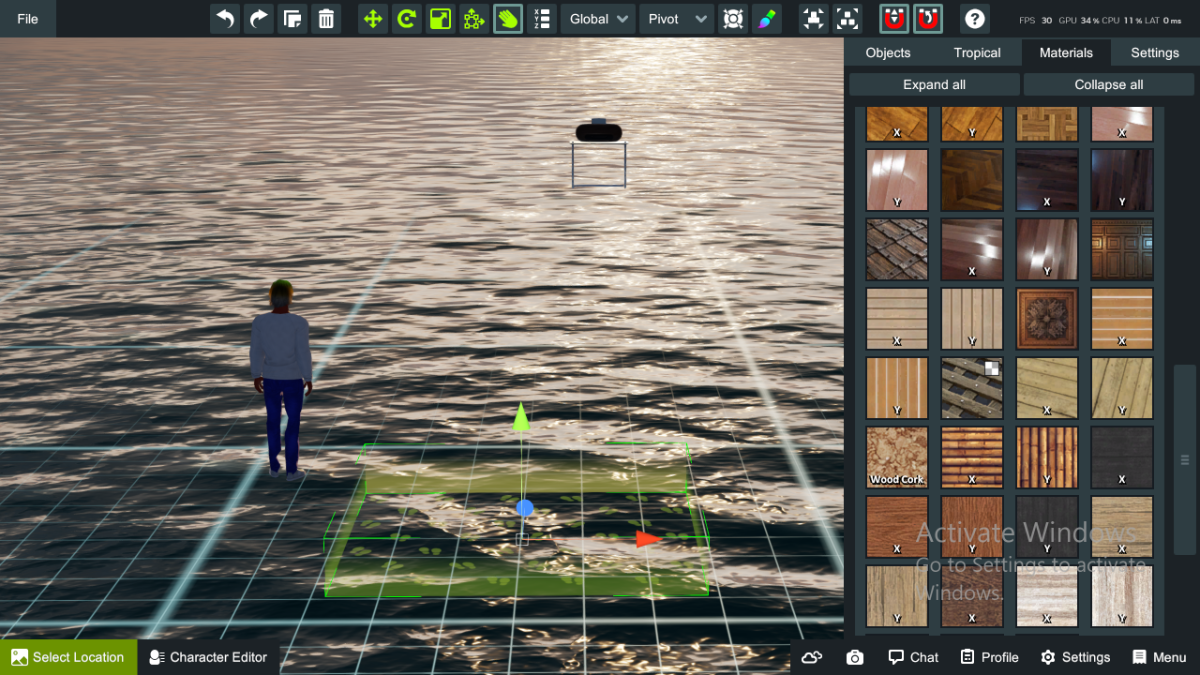The width and height of the screenshot is (1200, 675).
Task: Select the Rotate tool
Action: point(406,19)
